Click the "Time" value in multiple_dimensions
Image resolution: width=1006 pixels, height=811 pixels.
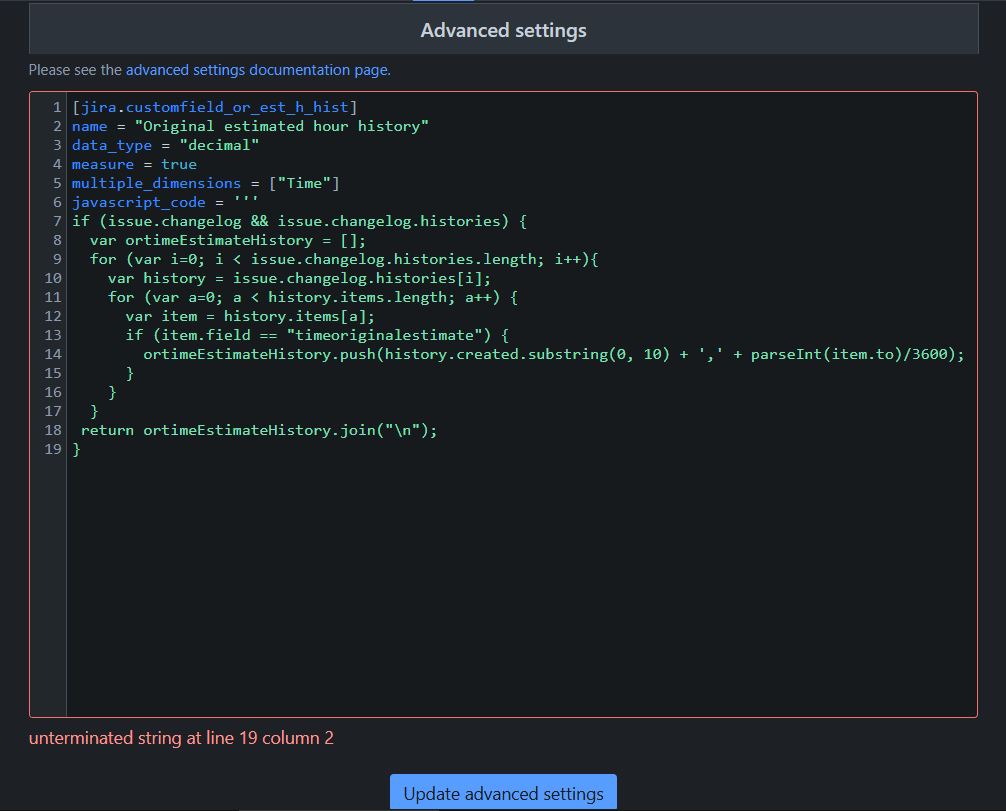coord(304,184)
